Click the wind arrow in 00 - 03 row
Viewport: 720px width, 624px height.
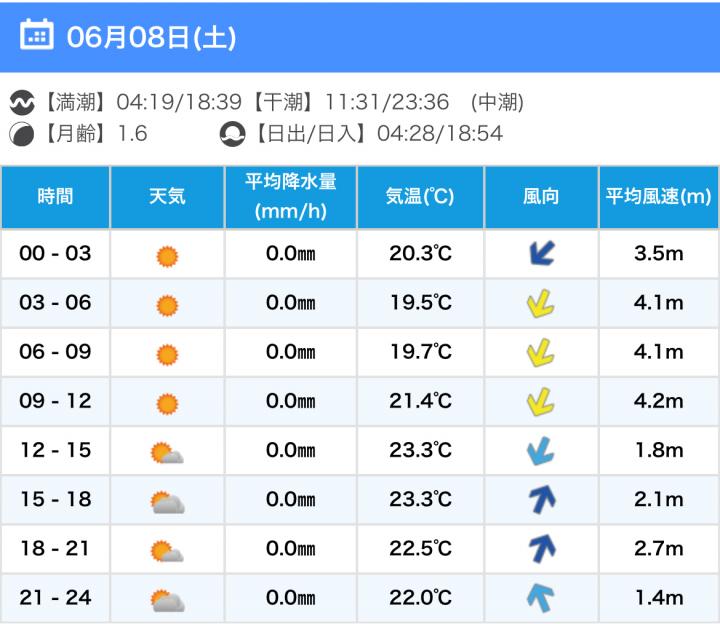tap(541, 254)
